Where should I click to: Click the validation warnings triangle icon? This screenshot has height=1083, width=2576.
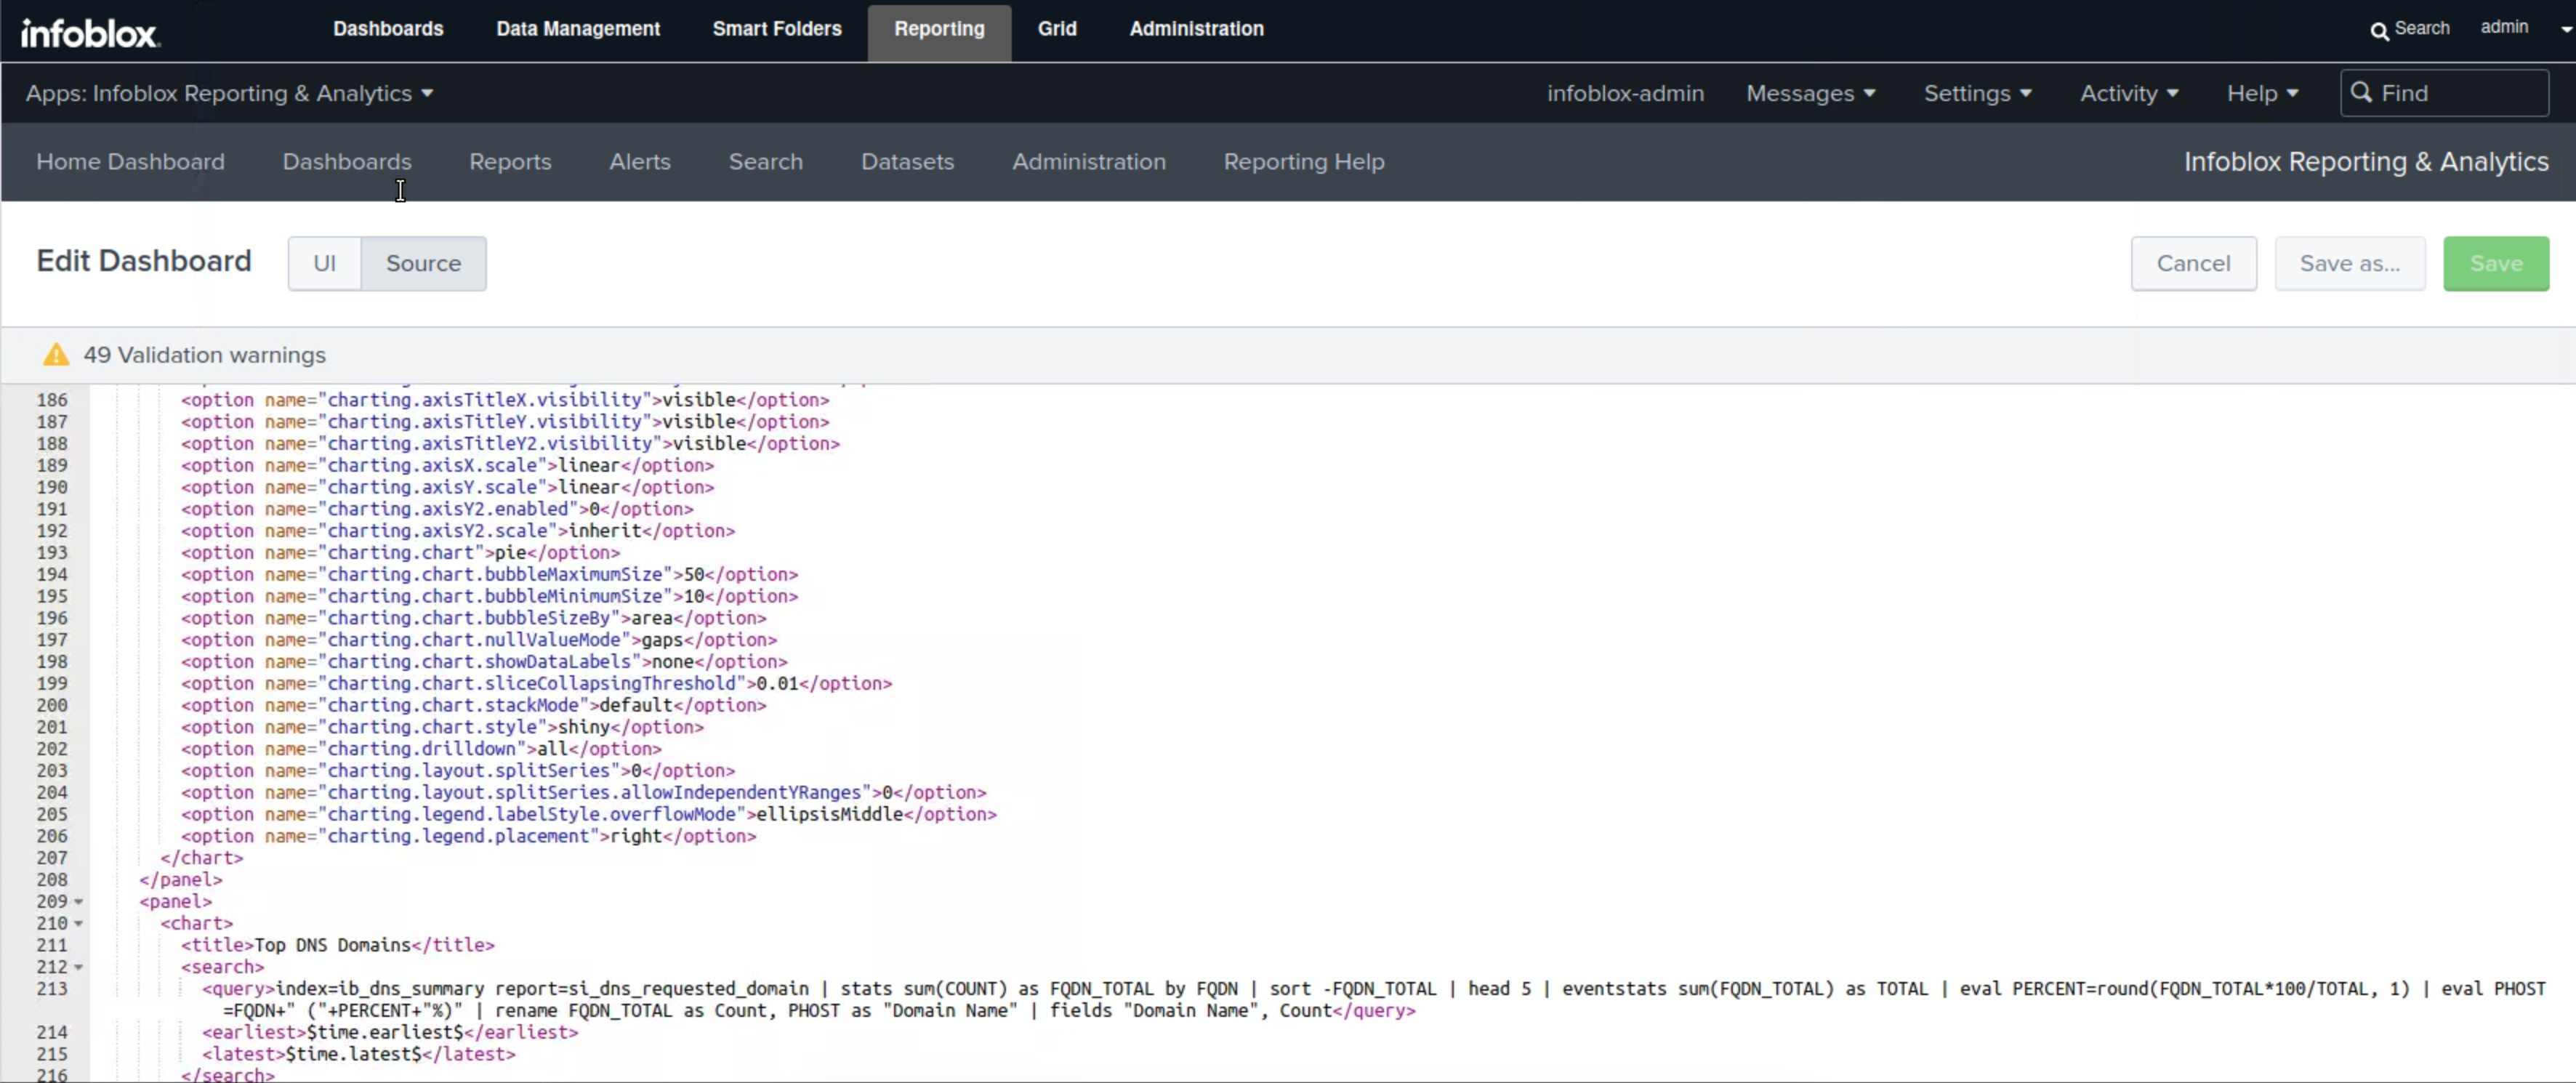(x=56, y=355)
